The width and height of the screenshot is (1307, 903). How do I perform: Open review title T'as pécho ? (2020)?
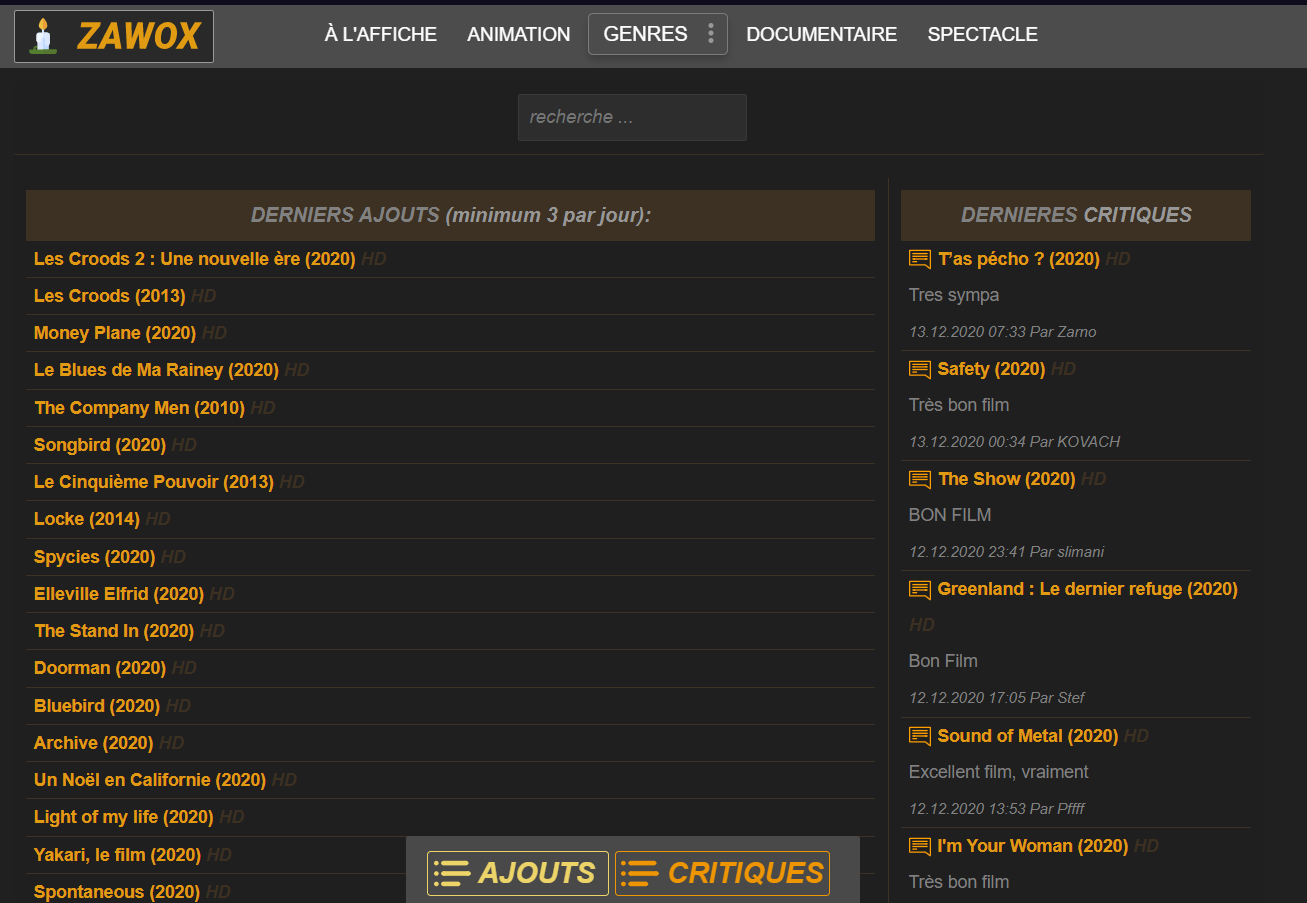tap(1019, 259)
